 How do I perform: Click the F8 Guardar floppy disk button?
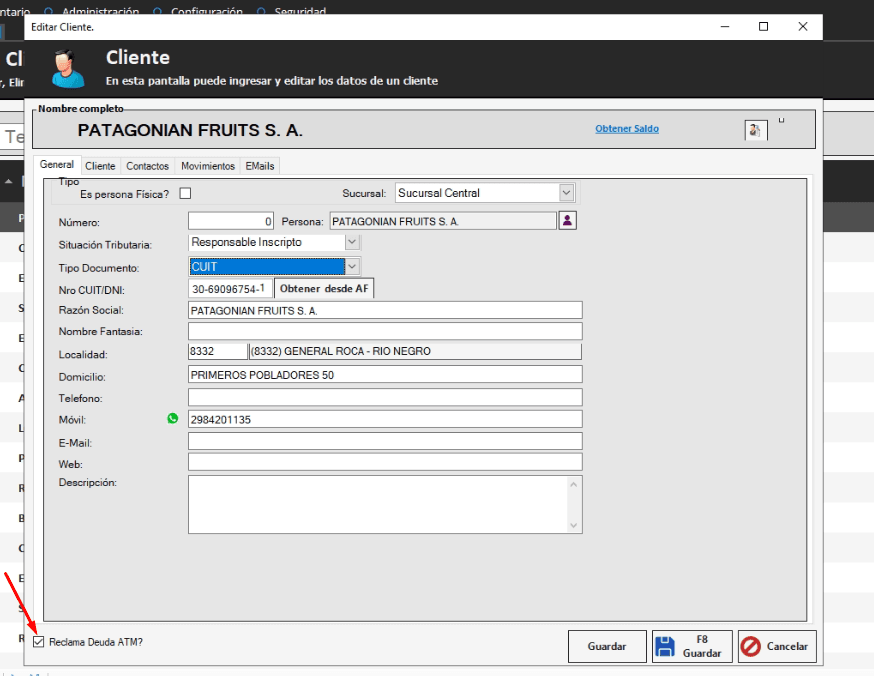[692, 646]
